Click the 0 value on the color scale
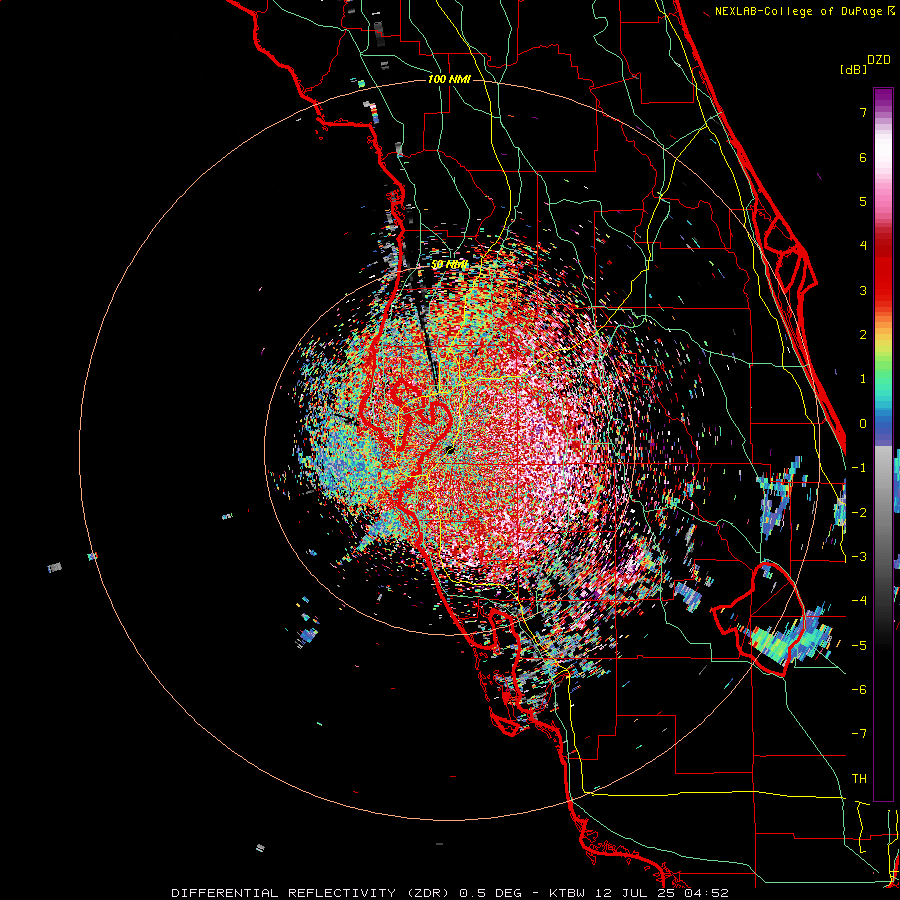The height and width of the screenshot is (900, 900). tap(863, 424)
